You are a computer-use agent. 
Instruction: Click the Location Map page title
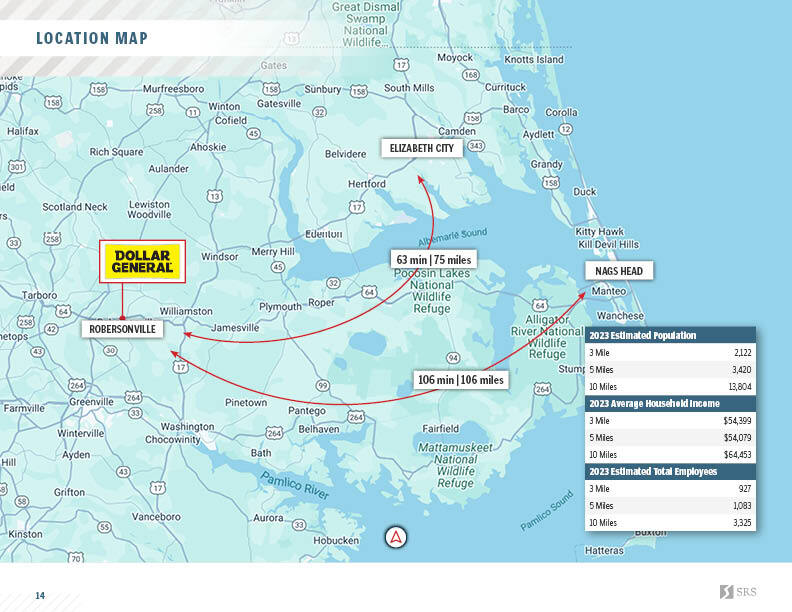92,39
